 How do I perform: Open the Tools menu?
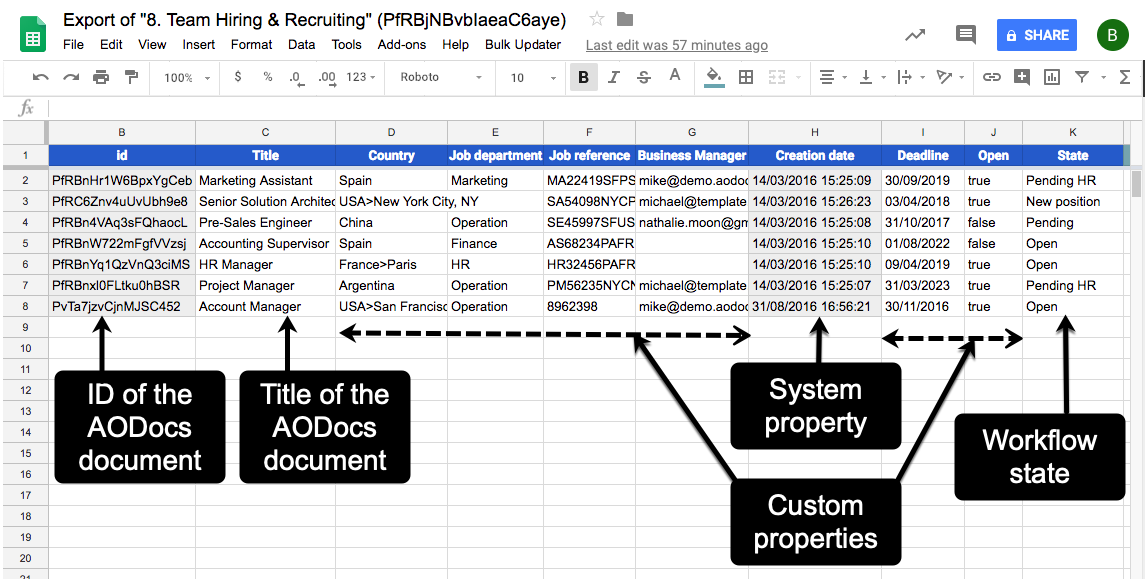(x=346, y=45)
